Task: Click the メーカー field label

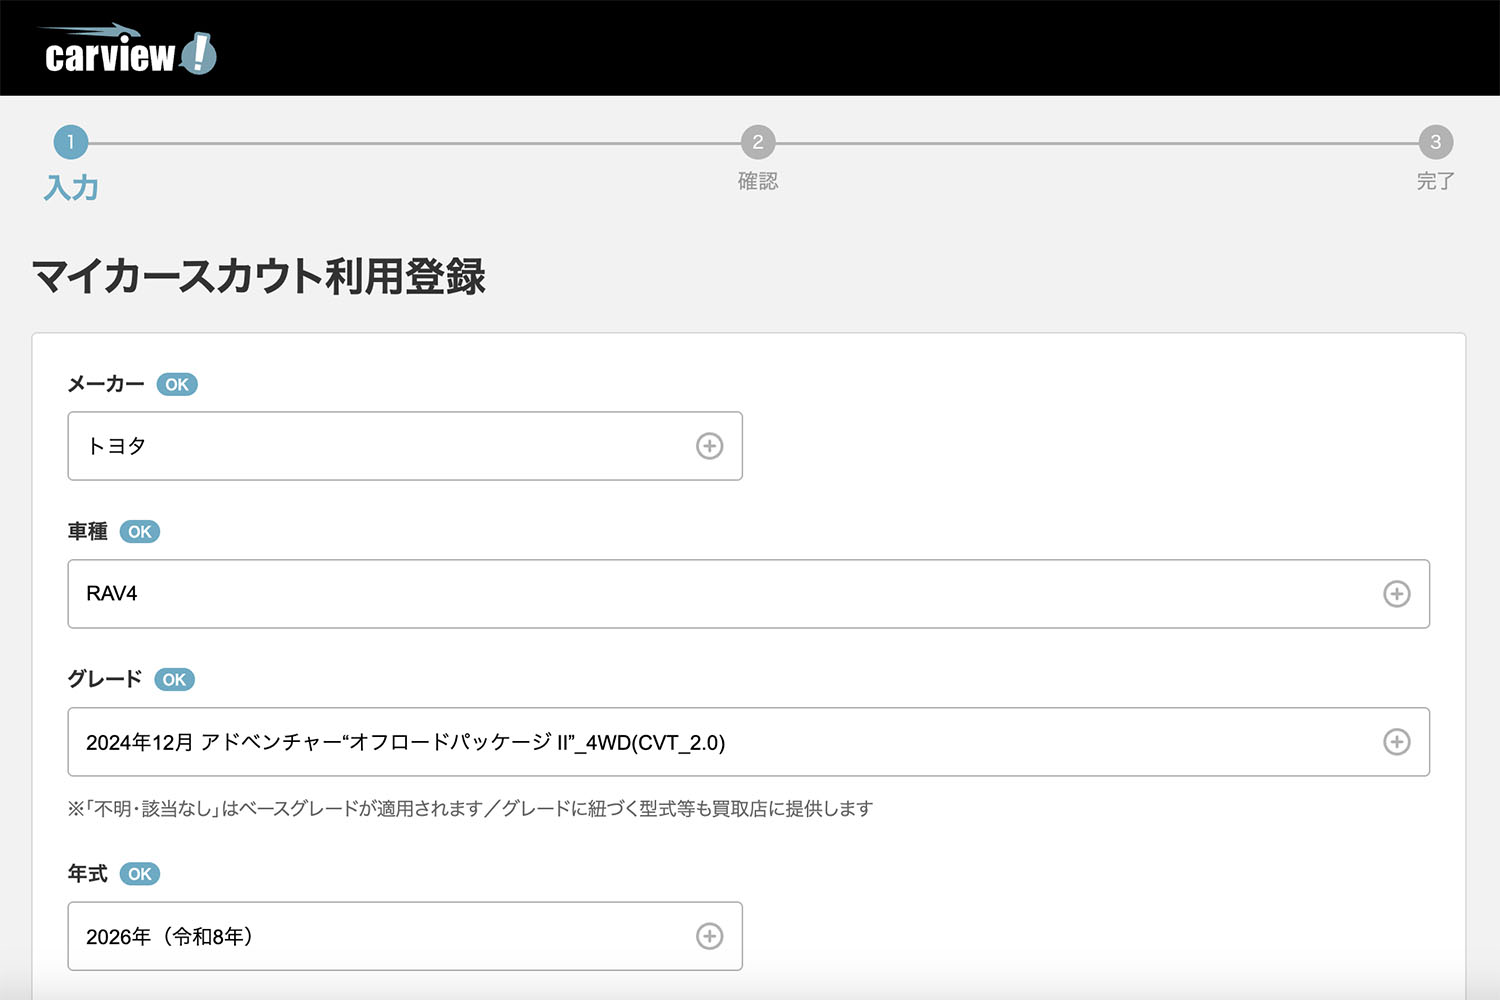Action: click(106, 384)
